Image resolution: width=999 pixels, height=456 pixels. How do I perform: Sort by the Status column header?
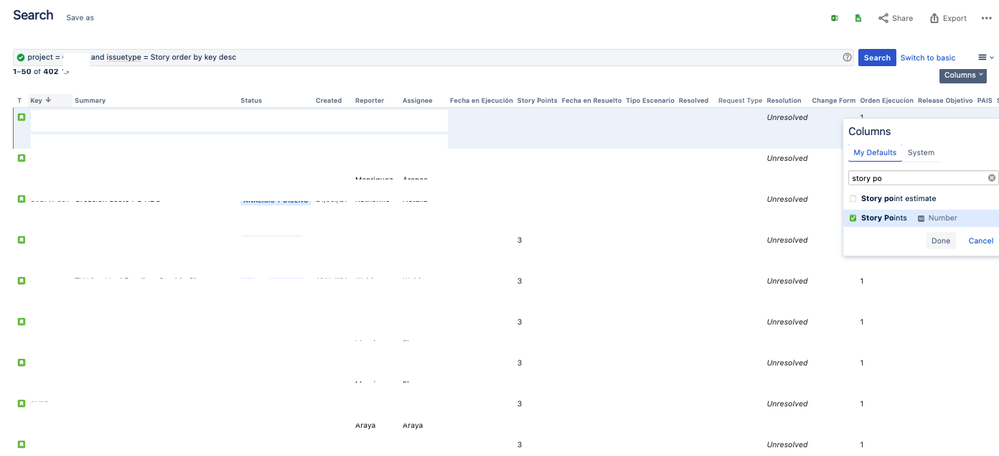(251, 101)
